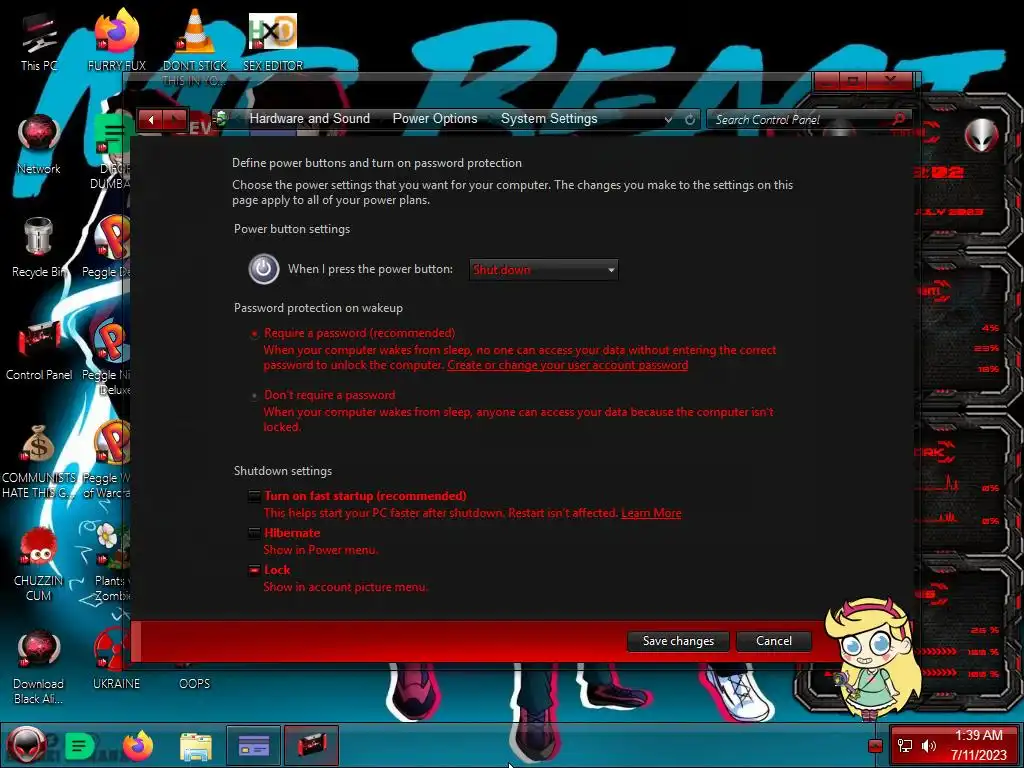Expand the address bar history chevron
The width and height of the screenshot is (1024, 768).
click(x=668, y=120)
